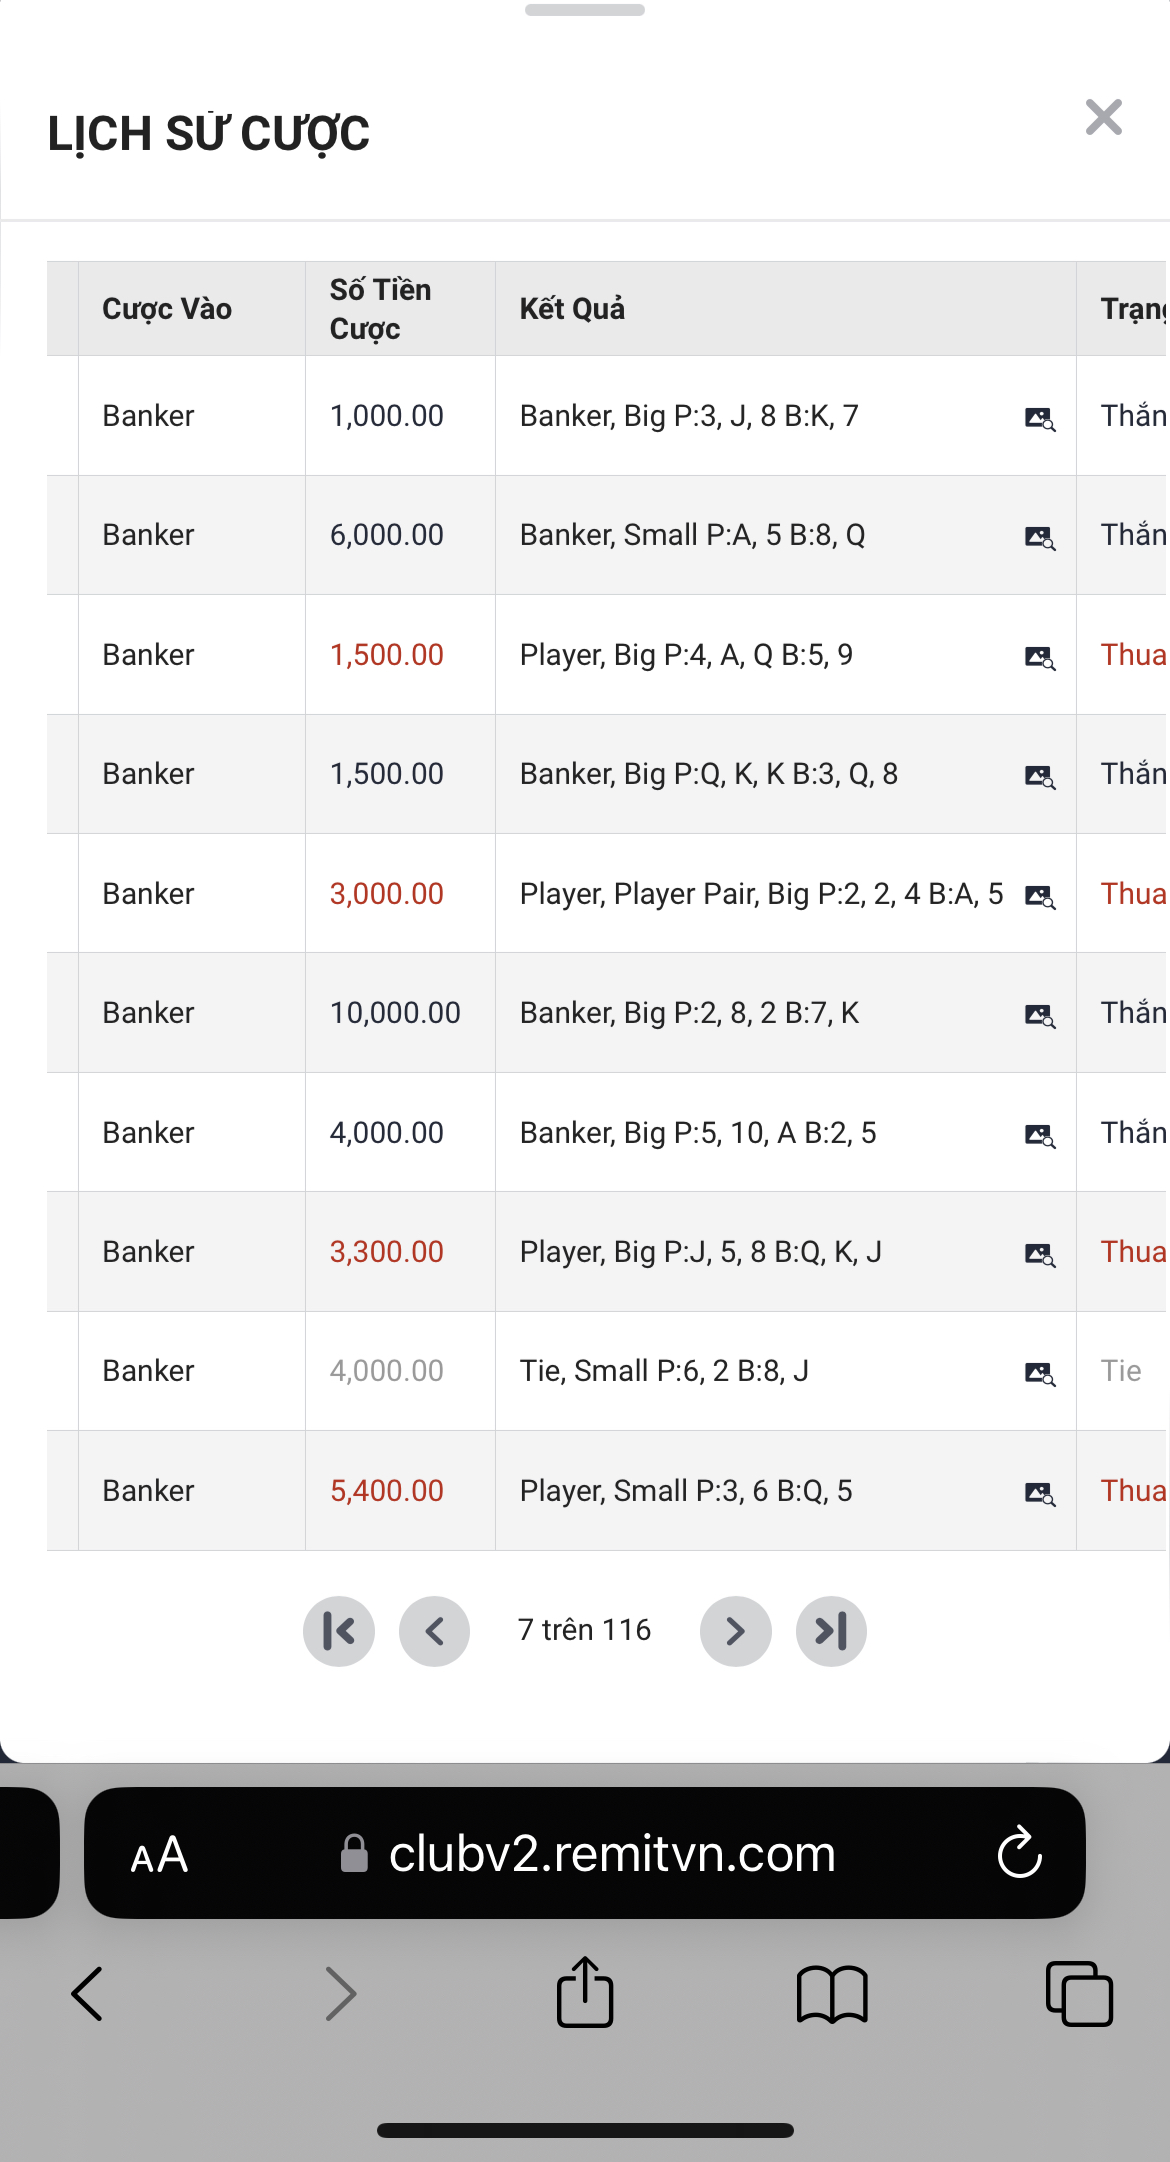Click the Số Tiền Cược column header
This screenshot has width=1170, height=2162.
(x=381, y=309)
